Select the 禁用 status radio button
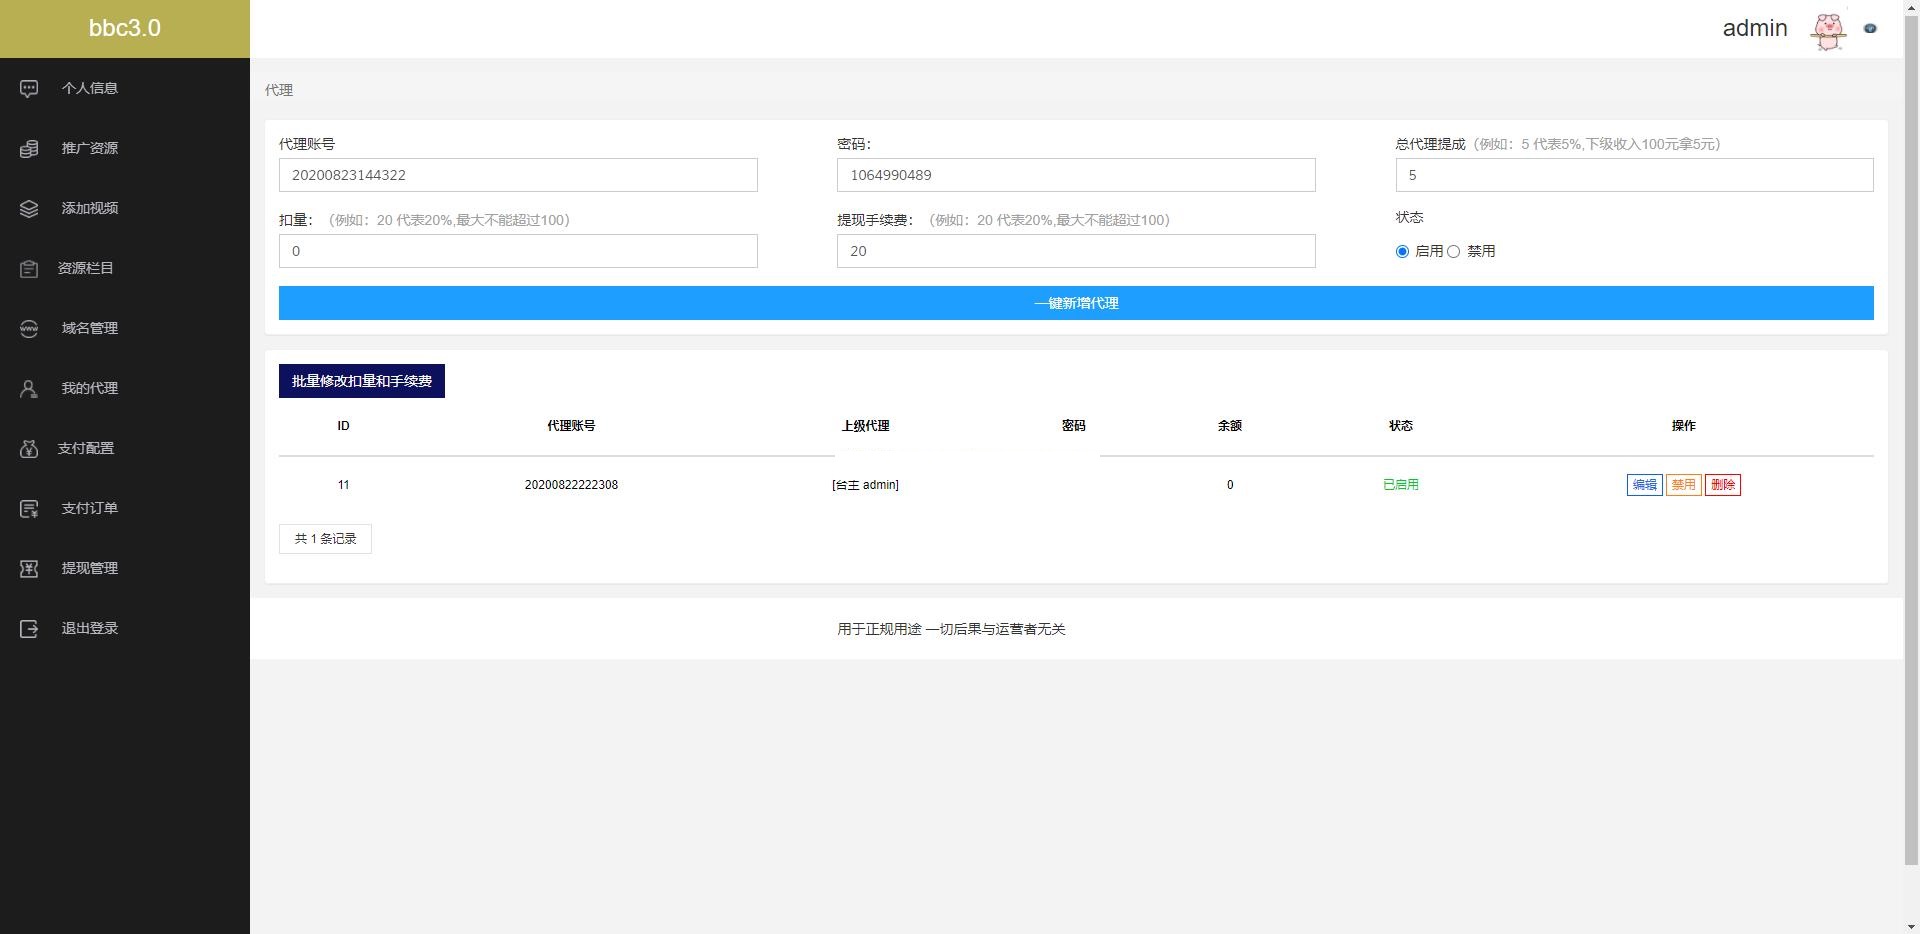This screenshot has height=934, width=1920. click(x=1453, y=252)
